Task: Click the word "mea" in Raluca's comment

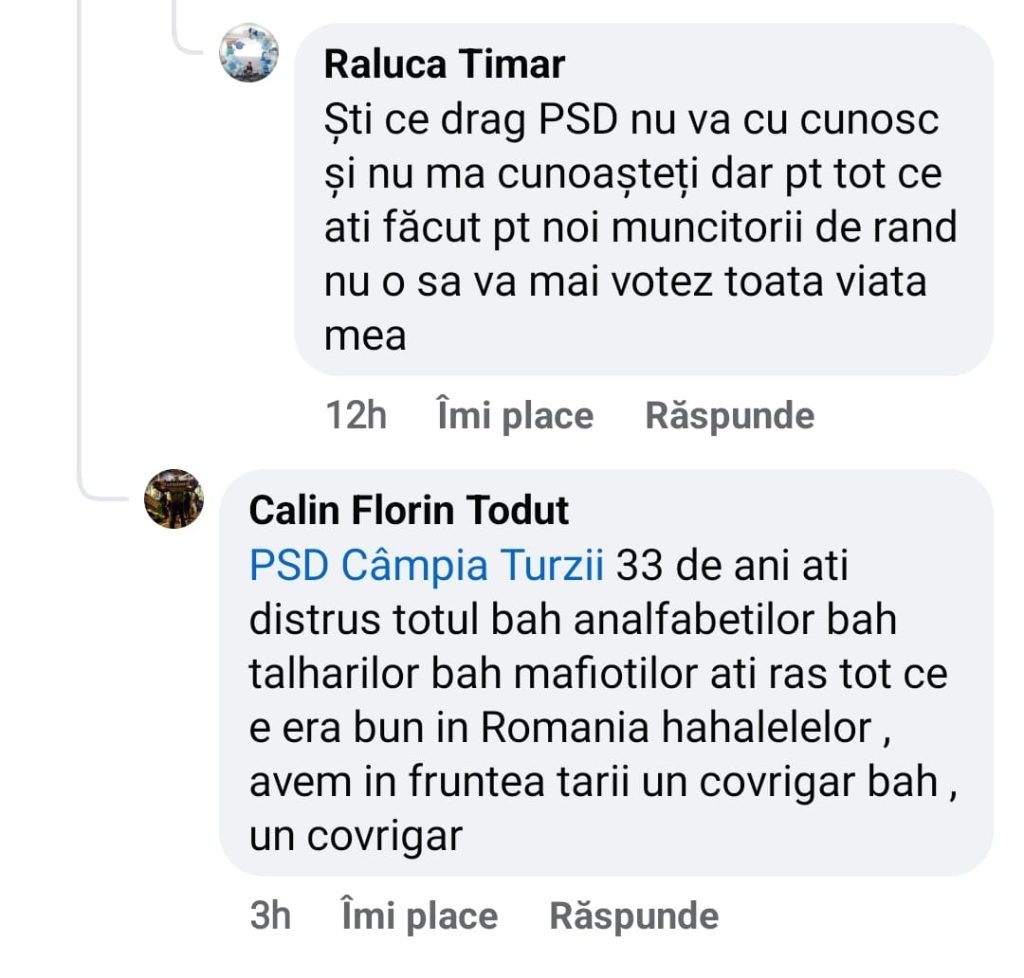Action: 365,336
